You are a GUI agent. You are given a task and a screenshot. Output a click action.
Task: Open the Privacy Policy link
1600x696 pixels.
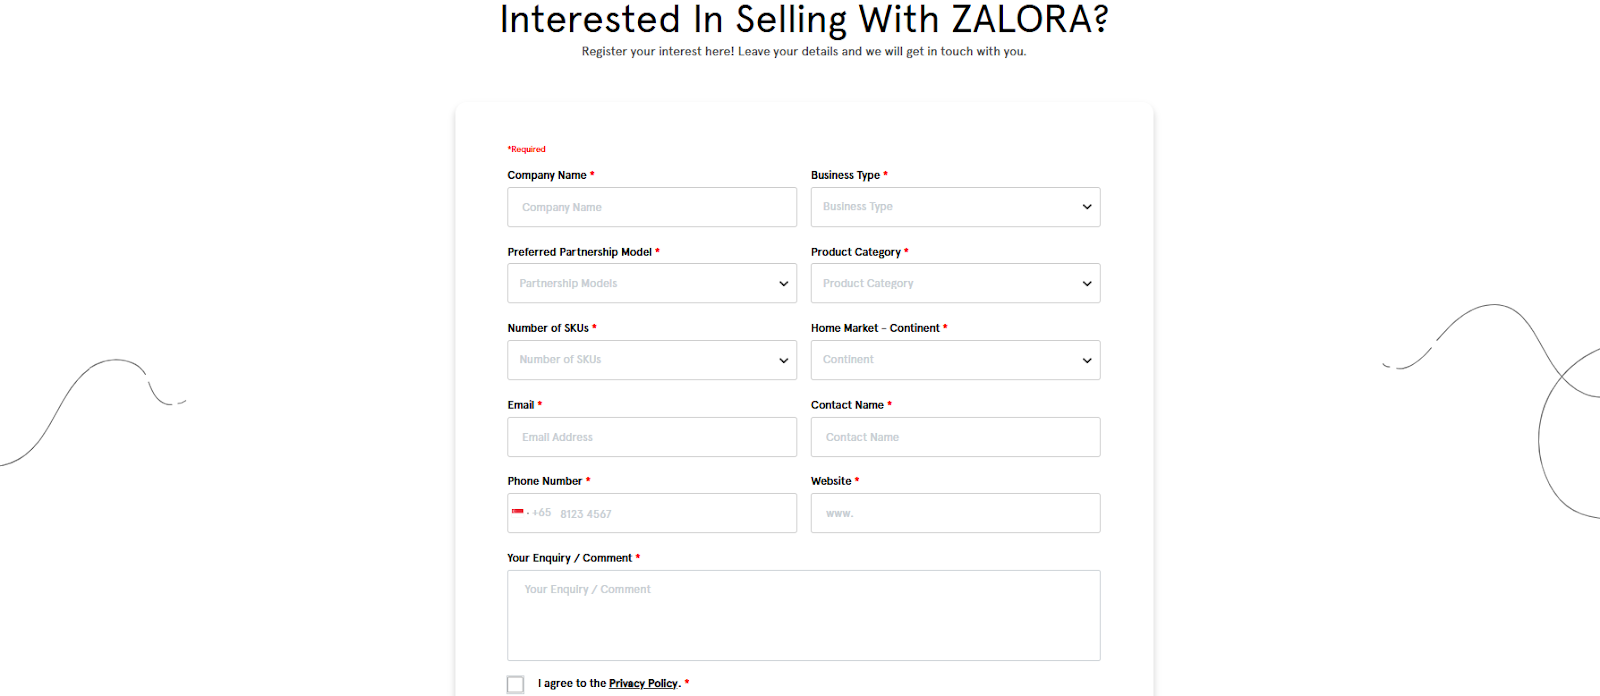(642, 683)
